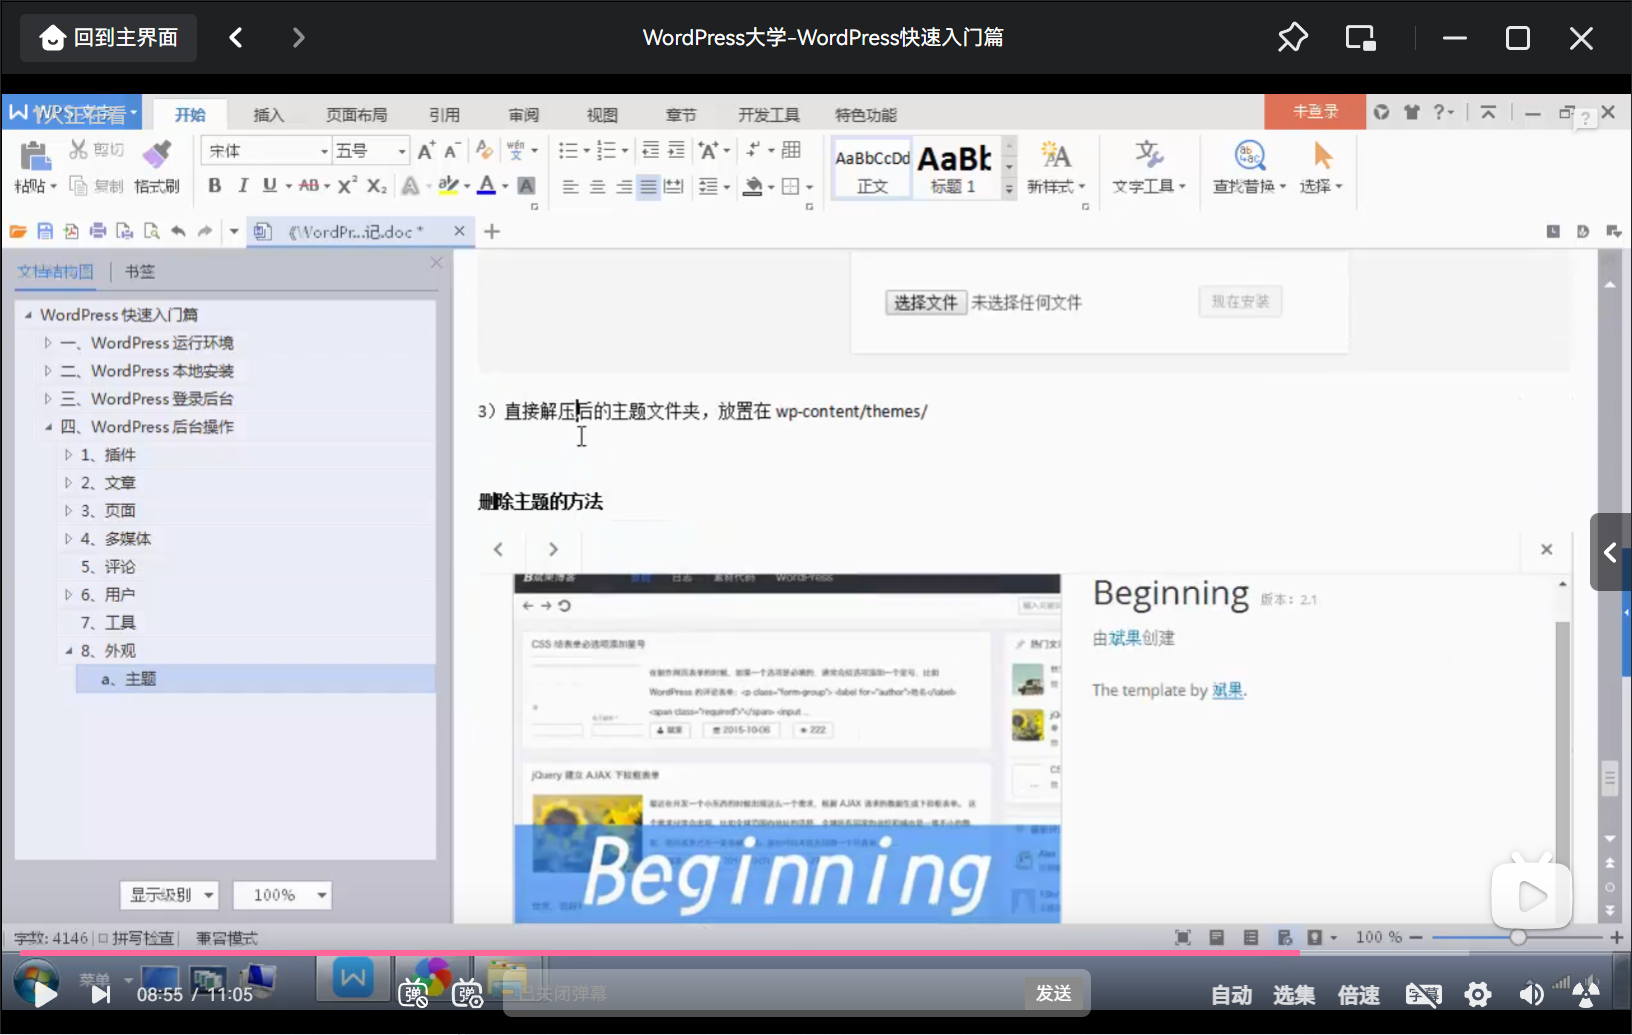Toggle 拼写检查 spell check in status bar
Viewport: 1632px width, 1035px height.
coord(136,938)
